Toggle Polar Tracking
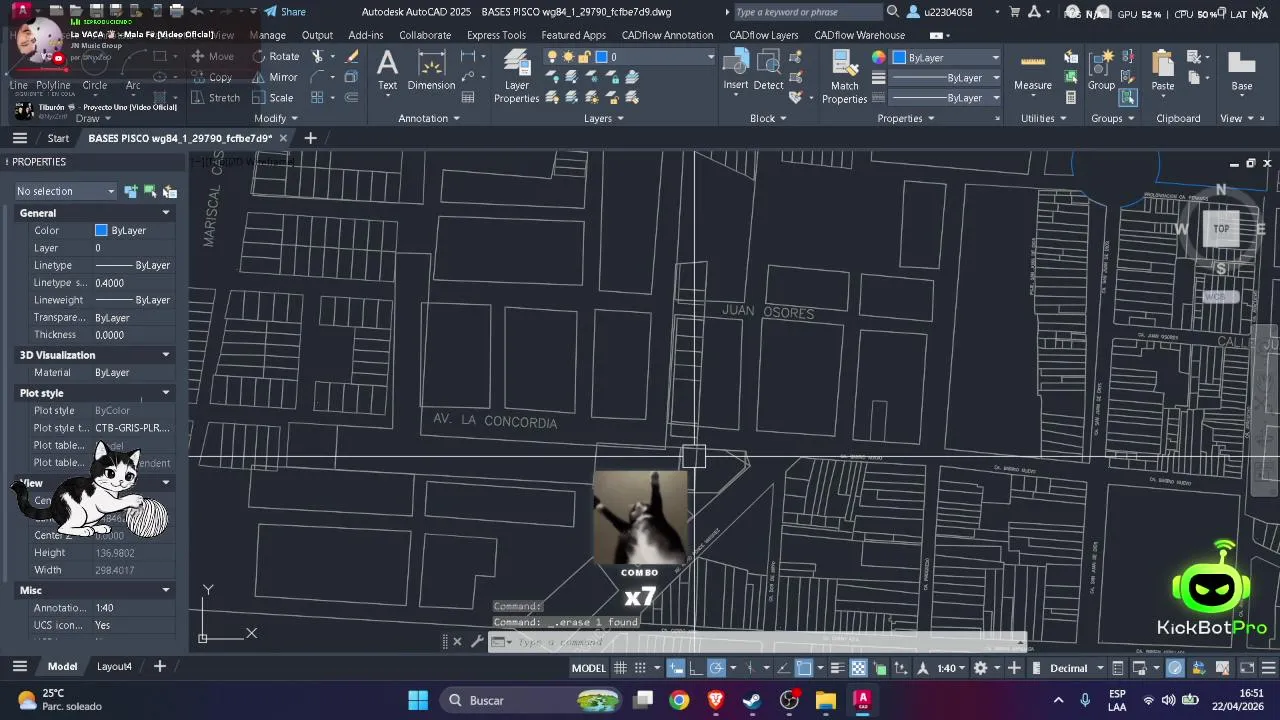The width and height of the screenshot is (1280, 720). (x=716, y=668)
